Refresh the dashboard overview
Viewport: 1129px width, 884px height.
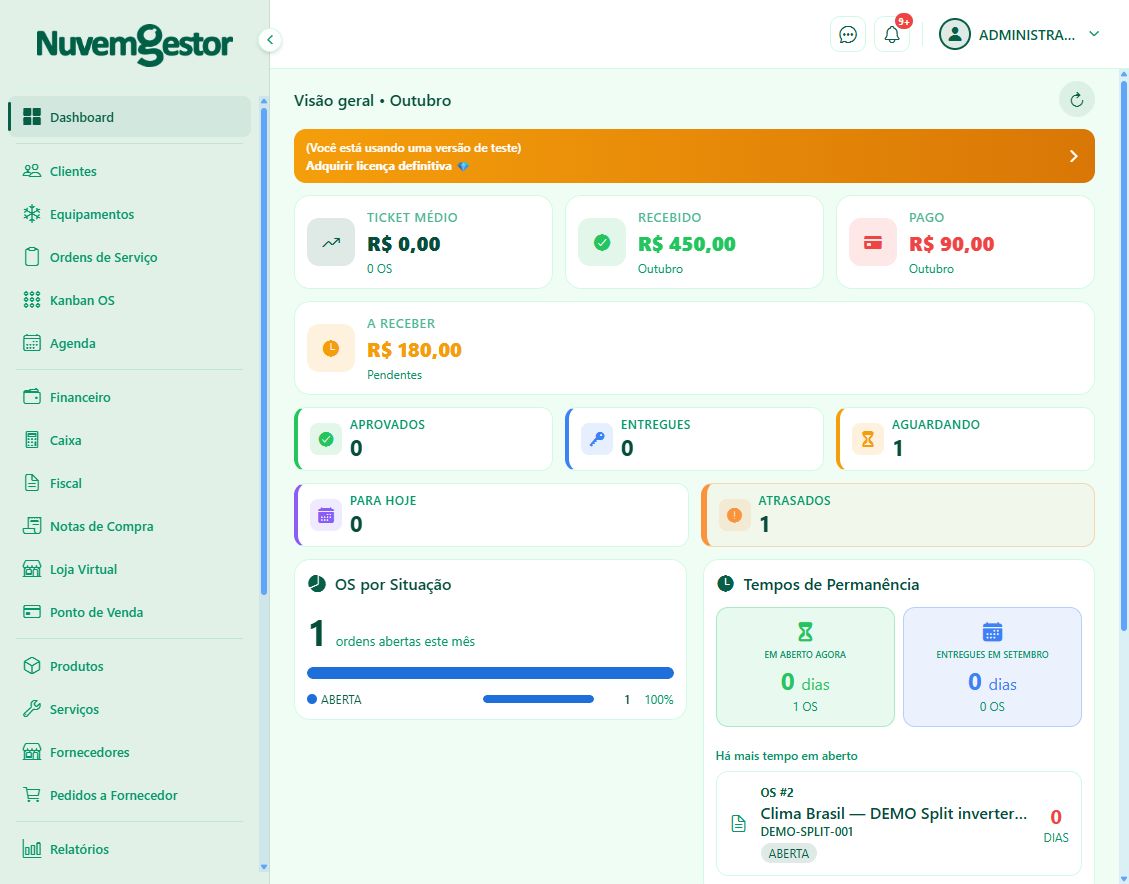[x=1076, y=100]
